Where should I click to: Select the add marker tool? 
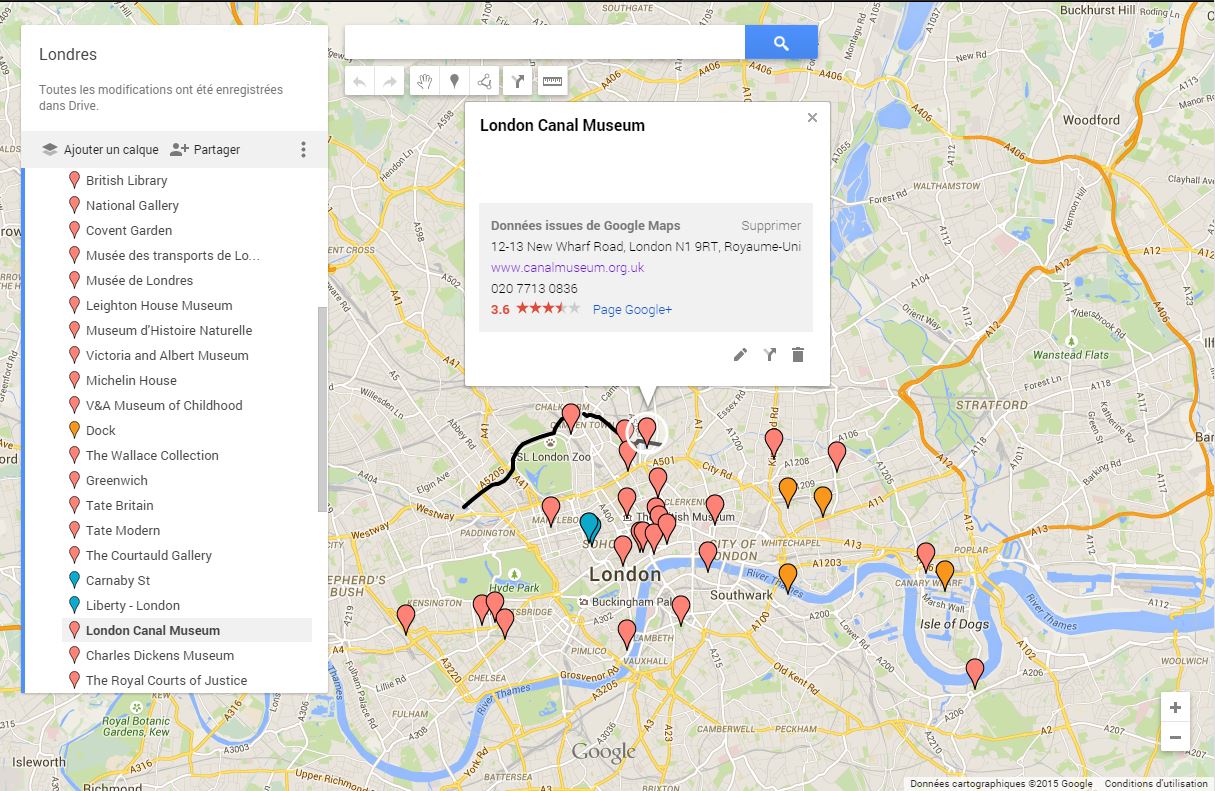coord(454,82)
